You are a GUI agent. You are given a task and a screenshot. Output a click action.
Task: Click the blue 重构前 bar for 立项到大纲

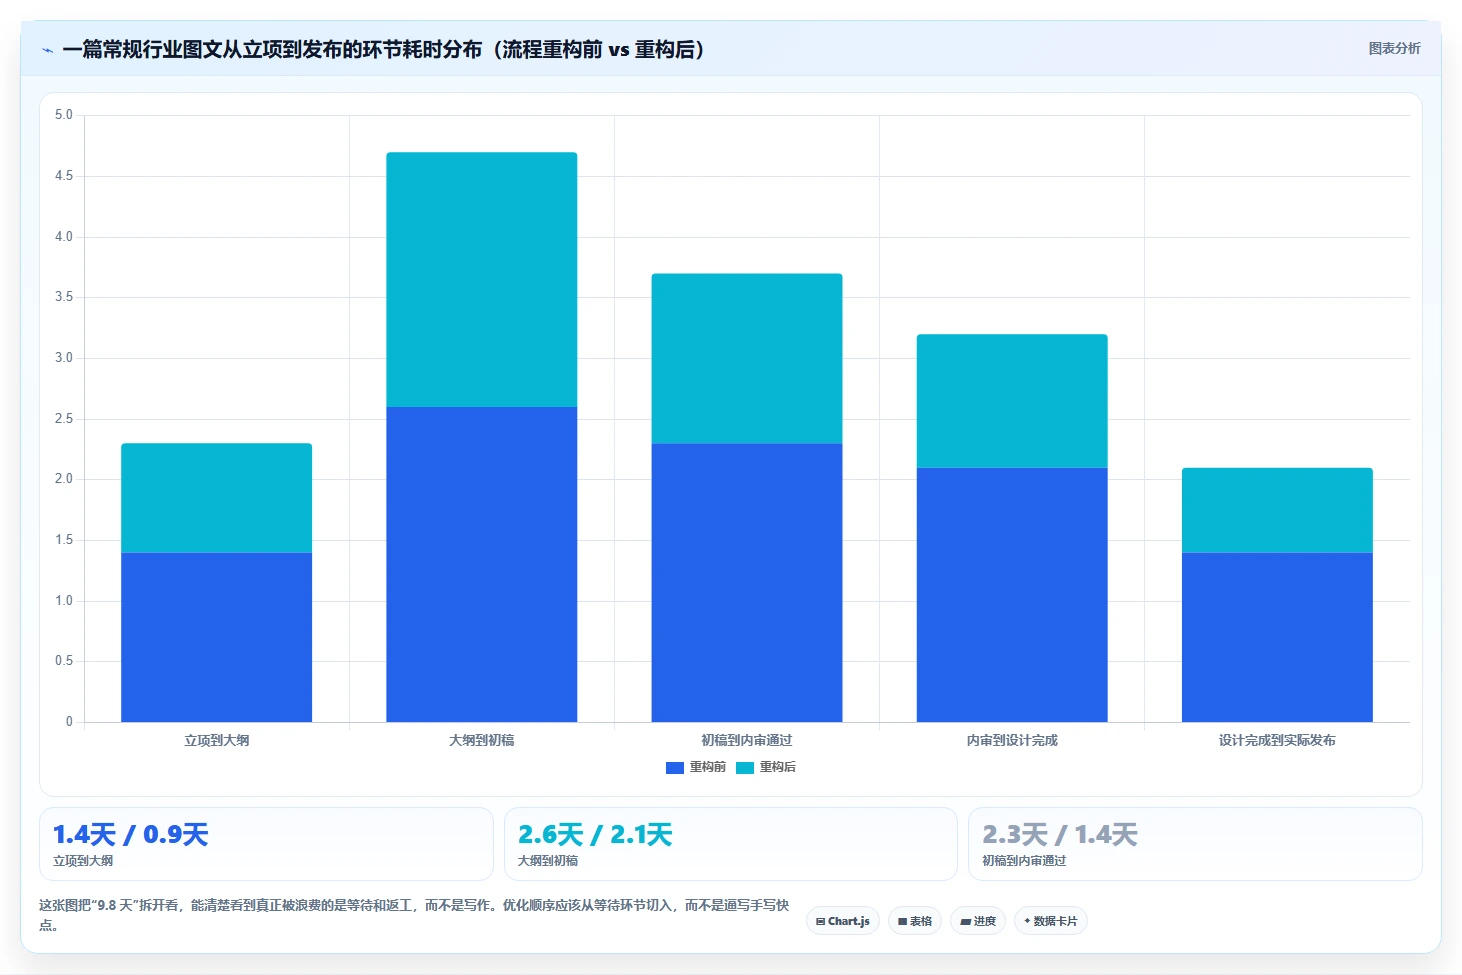click(x=216, y=637)
